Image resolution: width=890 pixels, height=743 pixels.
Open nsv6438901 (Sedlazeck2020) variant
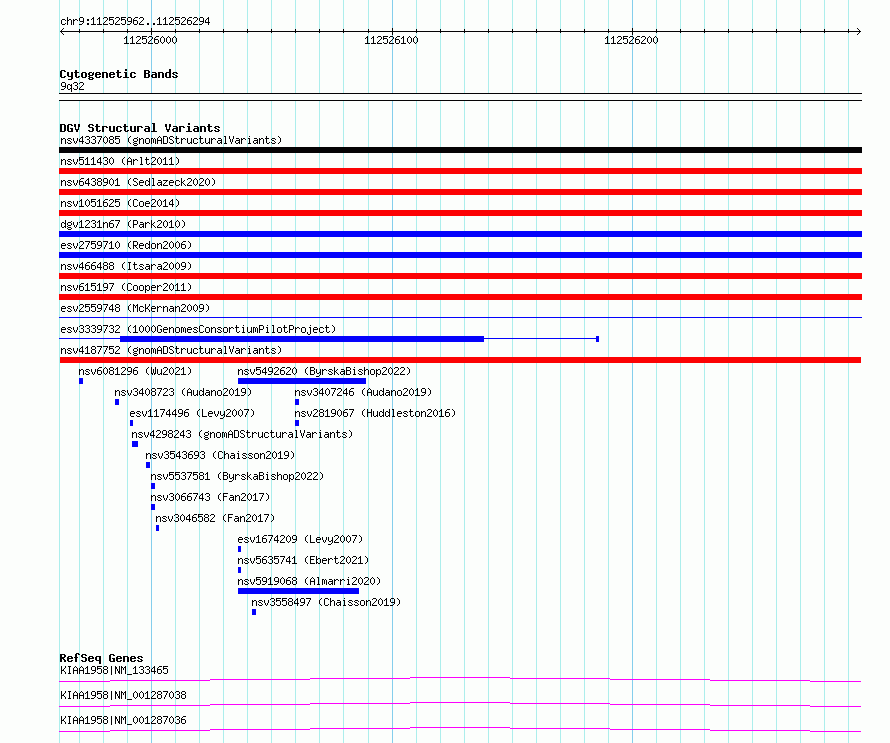coord(138,182)
